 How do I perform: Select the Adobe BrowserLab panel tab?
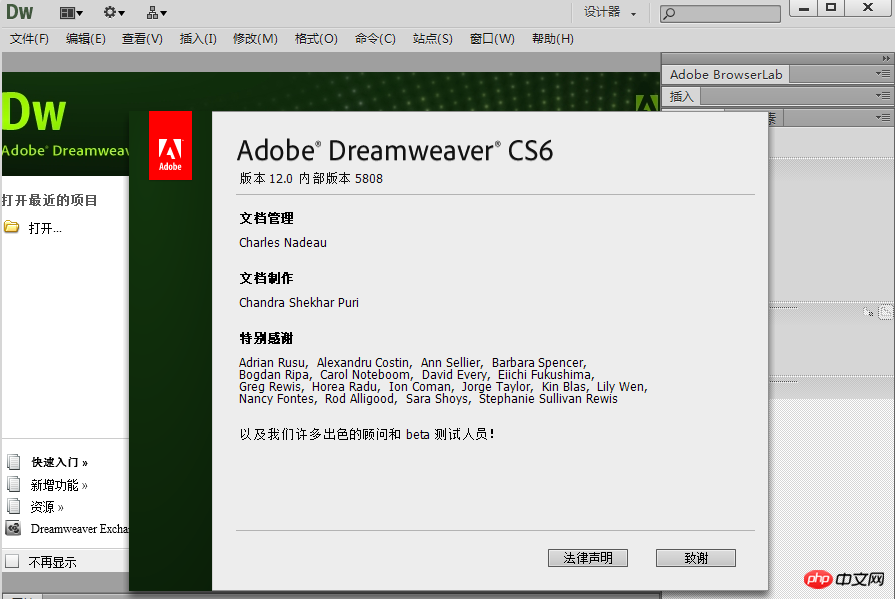[x=725, y=74]
